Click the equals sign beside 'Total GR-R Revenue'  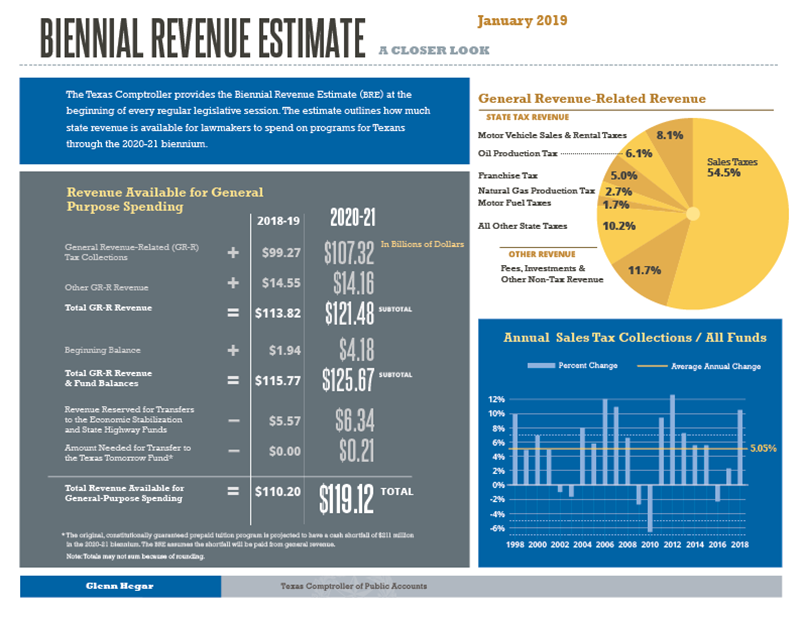click(233, 312)
